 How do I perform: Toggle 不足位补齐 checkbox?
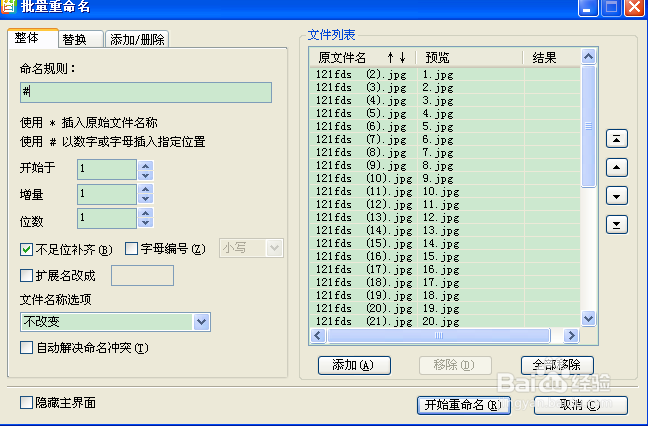point(26,249)
